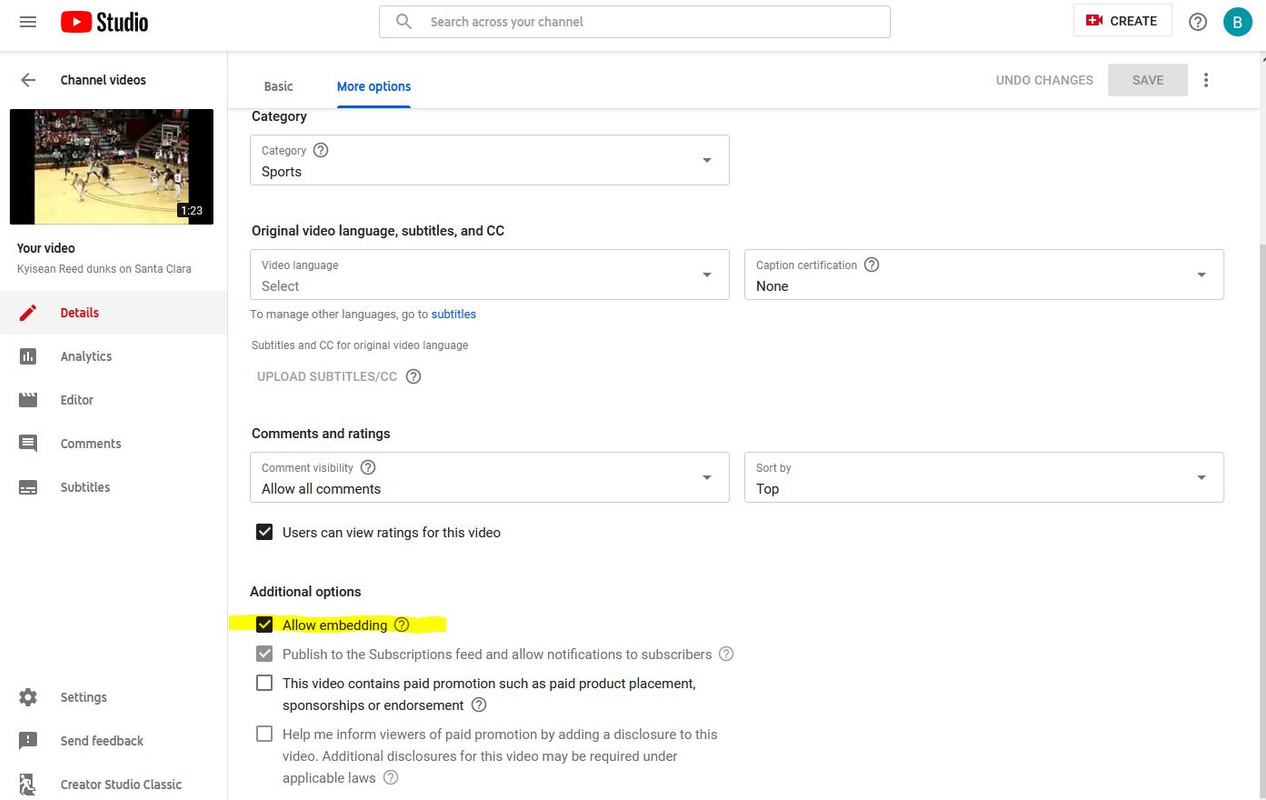Click the Settings gear icon

pyautogui.click(x=28, y=697)
